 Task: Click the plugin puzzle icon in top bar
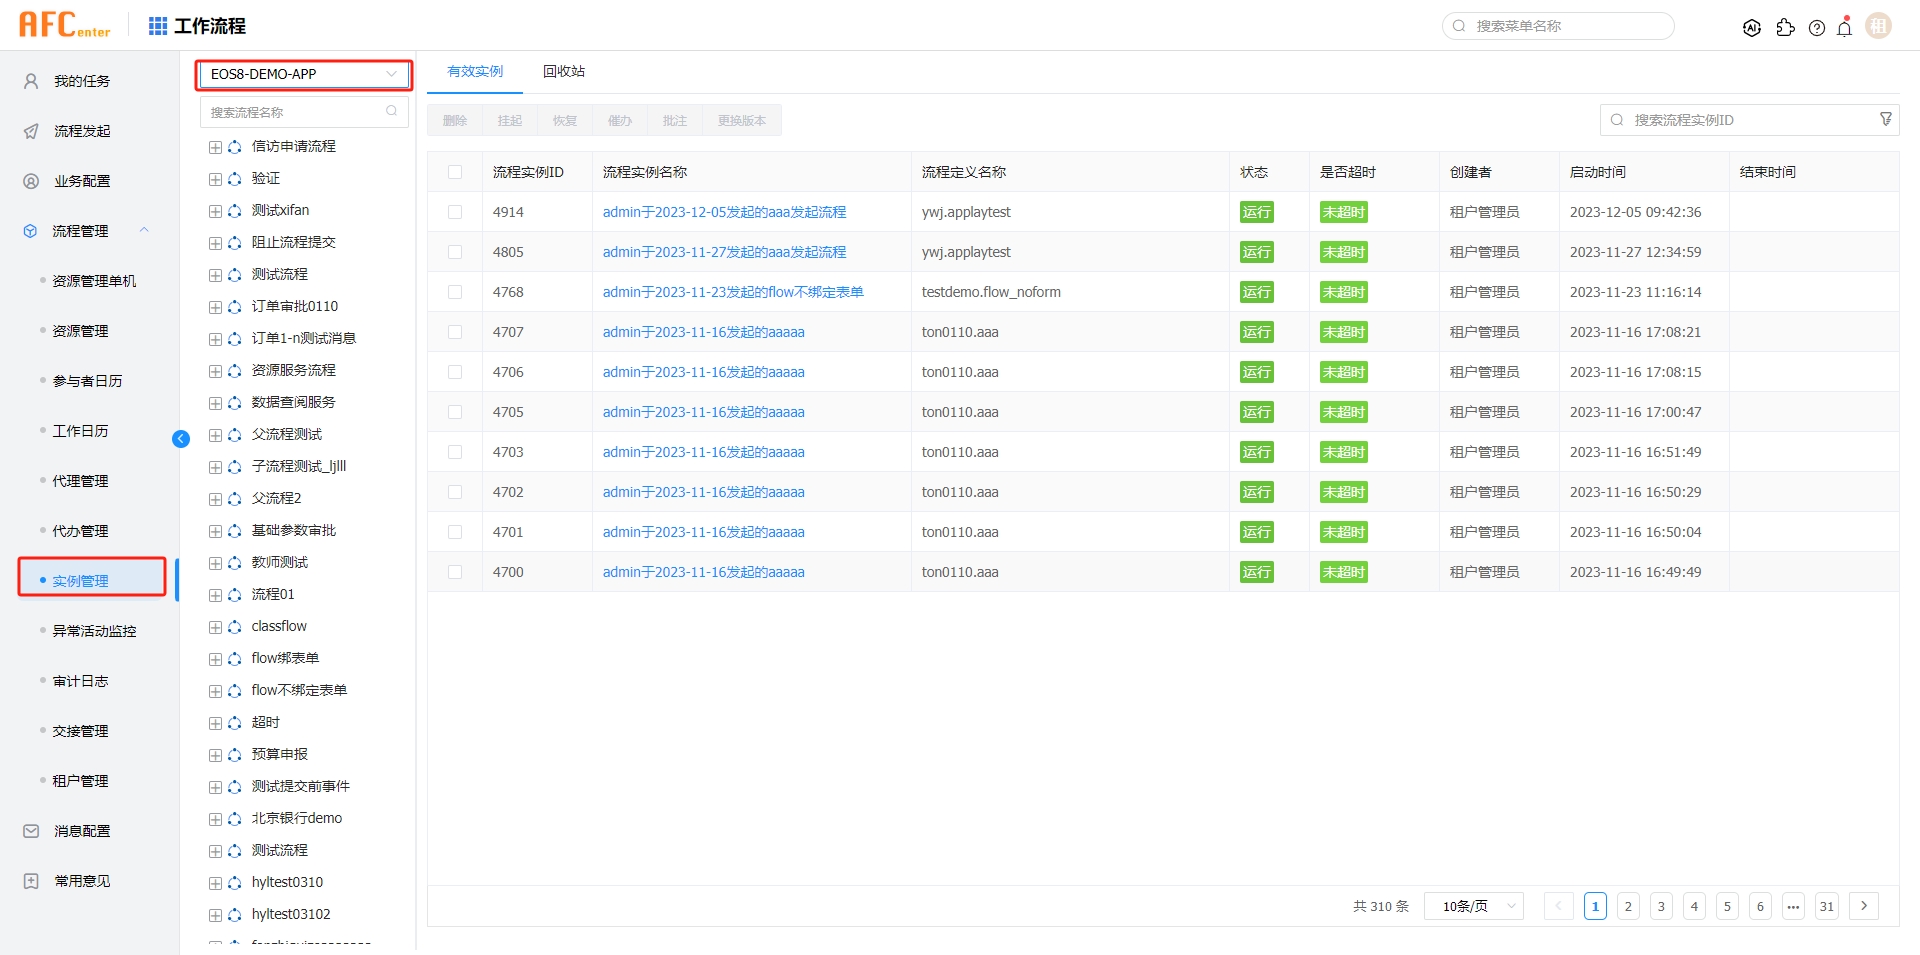click(x=1786, y=28)
